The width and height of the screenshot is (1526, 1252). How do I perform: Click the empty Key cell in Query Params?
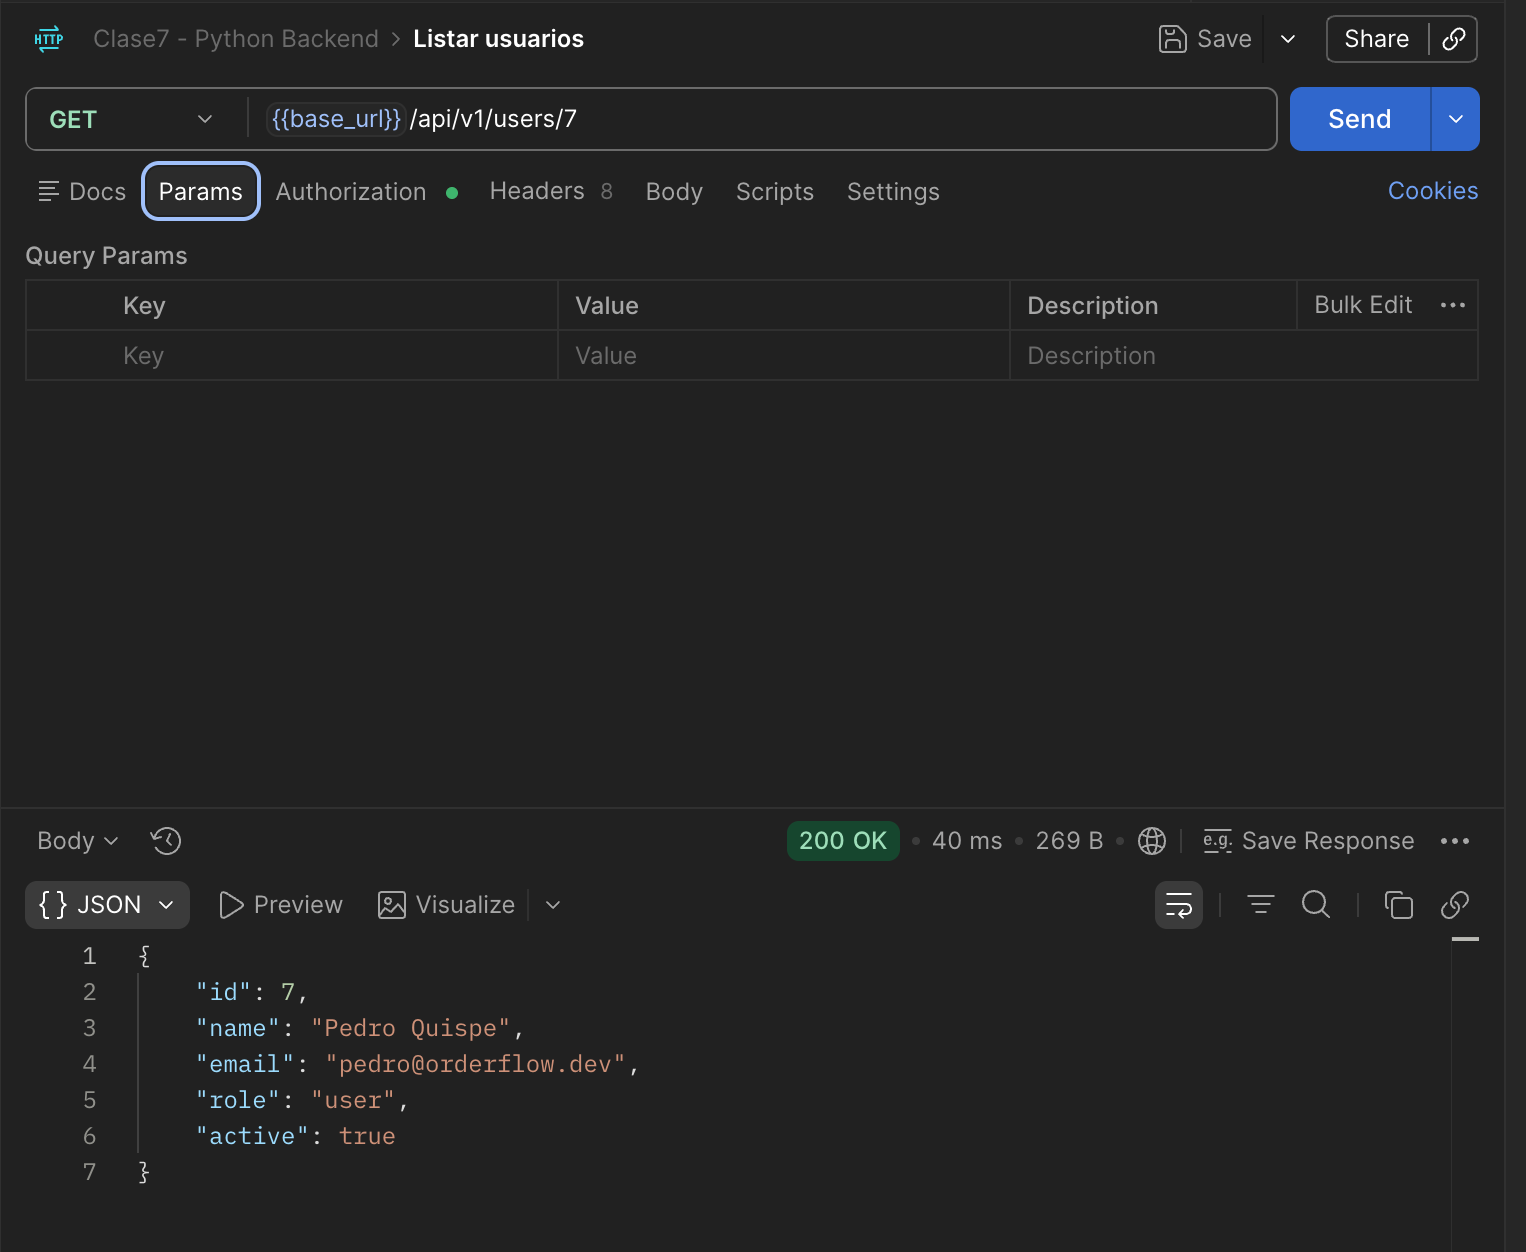tap(331, 356)
